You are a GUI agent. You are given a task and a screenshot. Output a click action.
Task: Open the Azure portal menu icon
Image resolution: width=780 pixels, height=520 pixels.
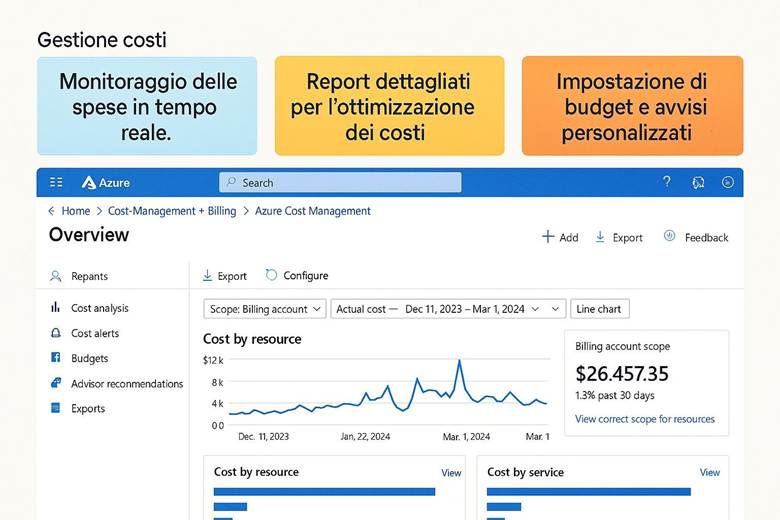(x=56, y=182)
